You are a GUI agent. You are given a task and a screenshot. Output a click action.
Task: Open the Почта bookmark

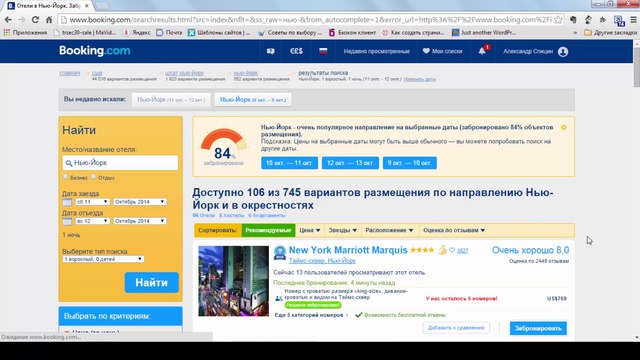pos(169,32)
